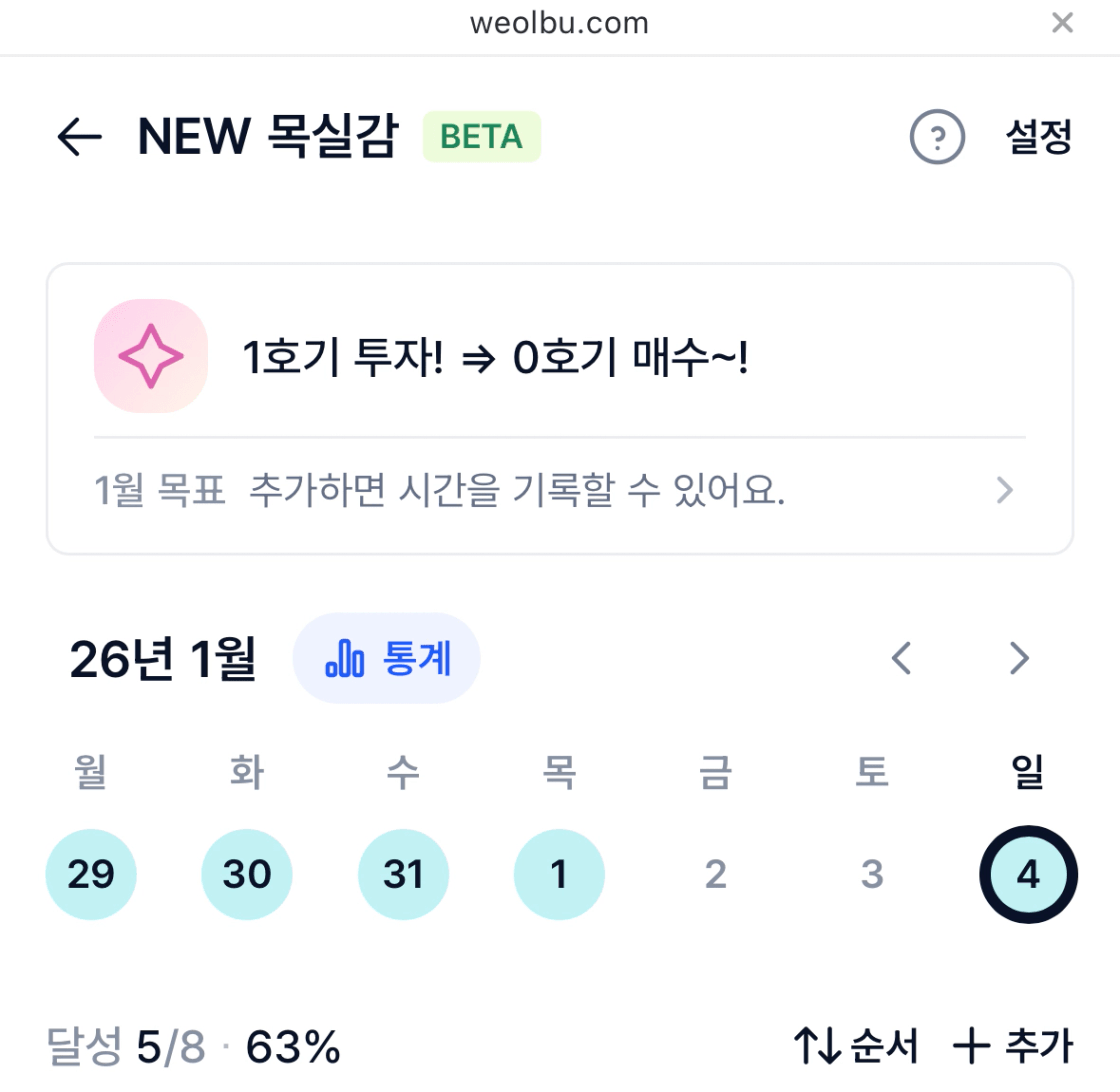The image size is (1120, 1092).
Task: Select date 1 on the calendar
Action: click(x=559, y=875)
